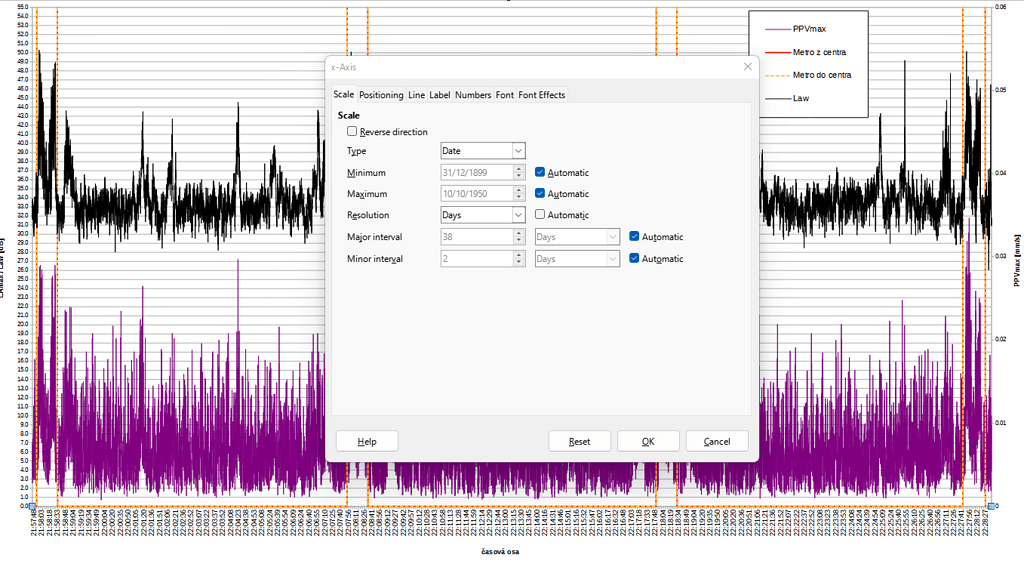Select the Scale tab
This screenshot has height=566, width=1024.
coord(344,94)
